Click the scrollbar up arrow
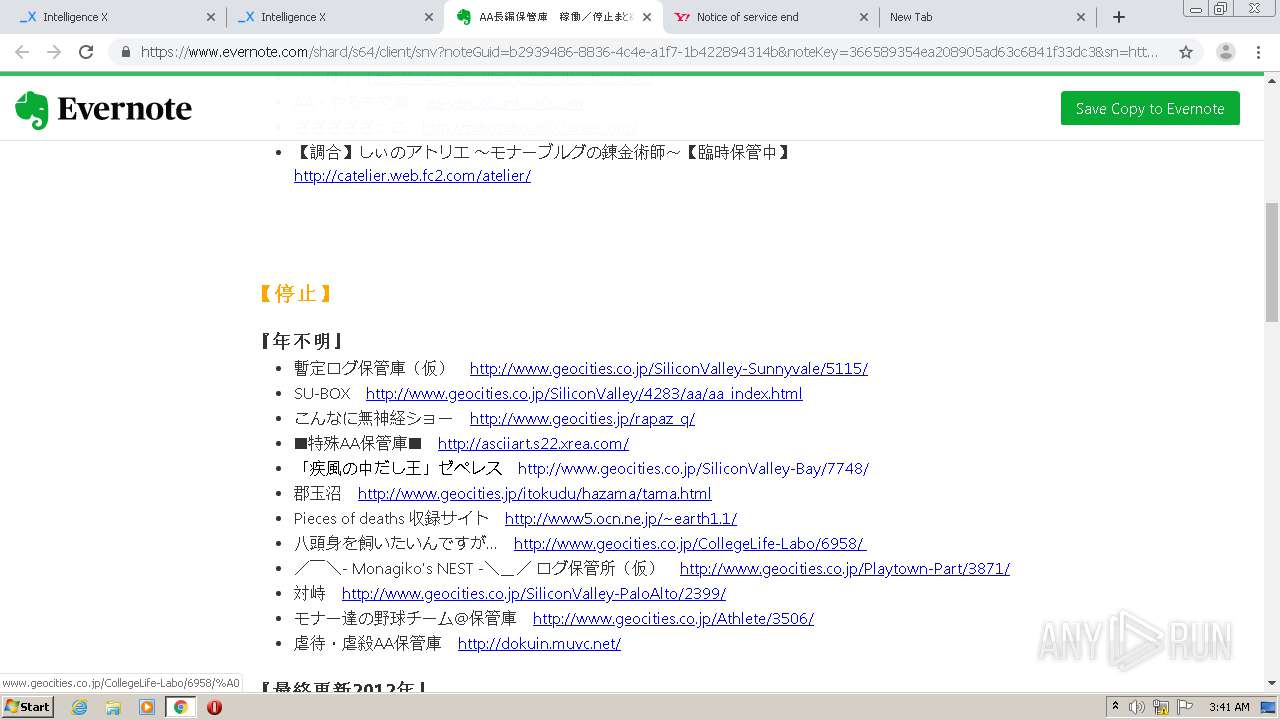Viewport: 1280px width, 720px height. pos(1272,82)
